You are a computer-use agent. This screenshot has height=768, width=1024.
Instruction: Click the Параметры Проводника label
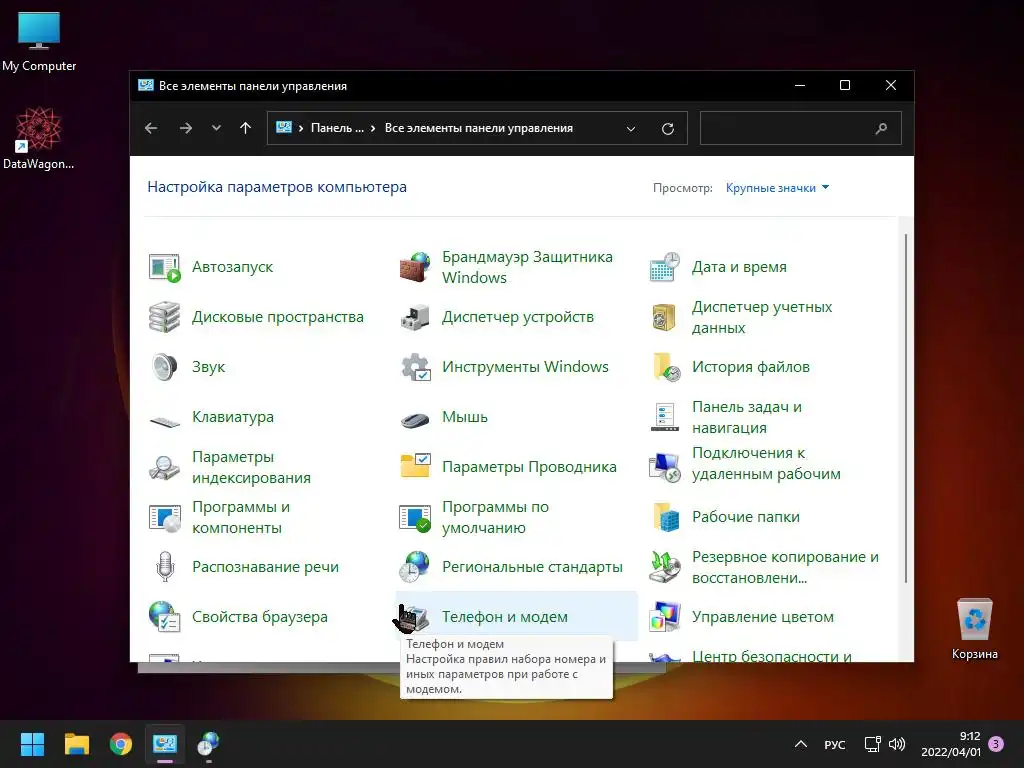point(529,467)
